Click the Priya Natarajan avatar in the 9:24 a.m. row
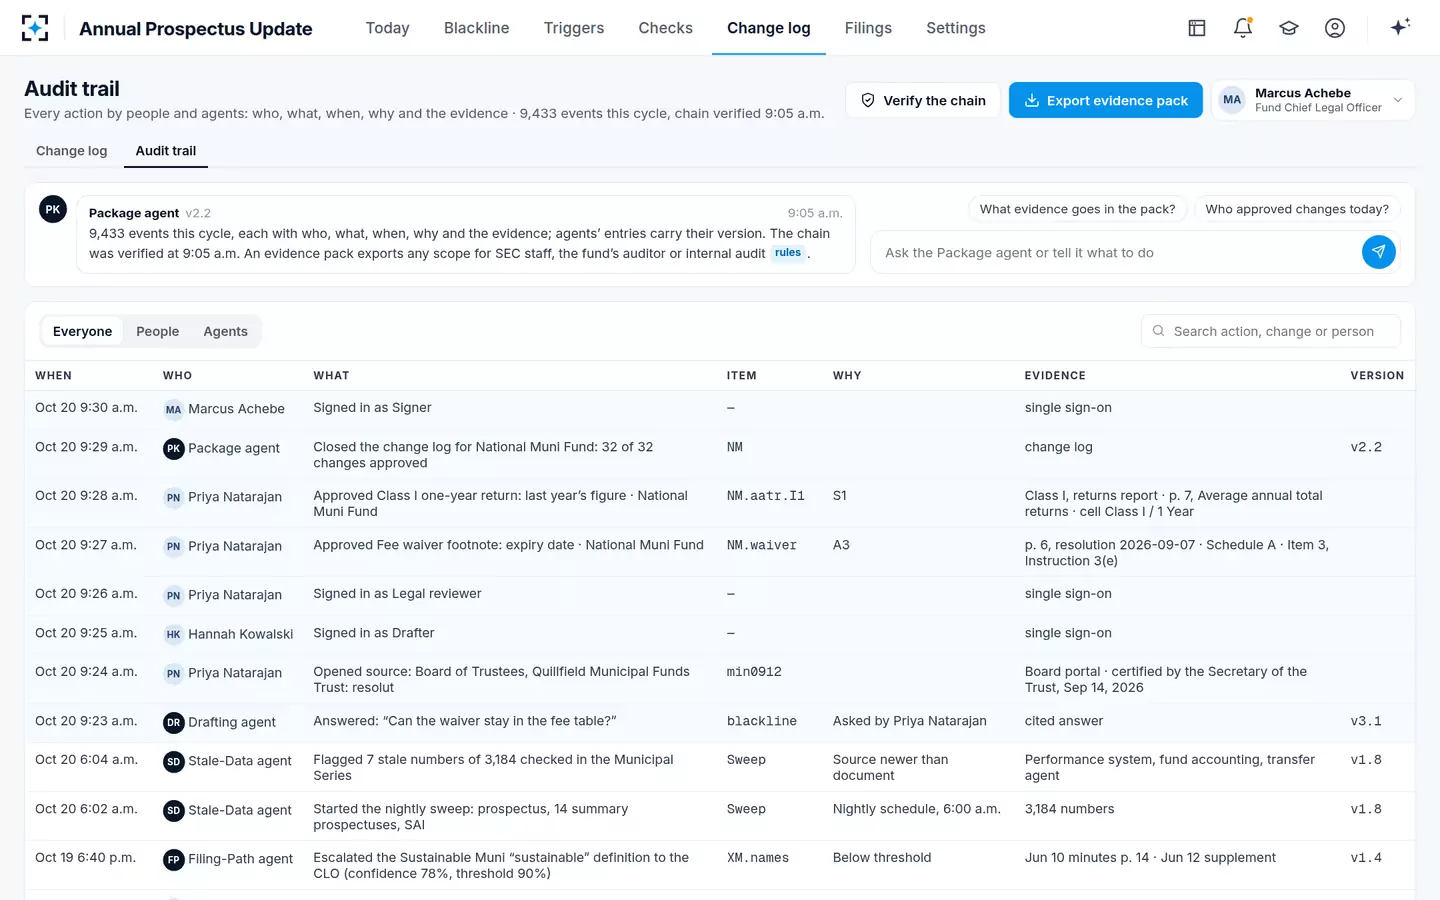This screenshot has height=900, width=1440. (x=174, y=673)
